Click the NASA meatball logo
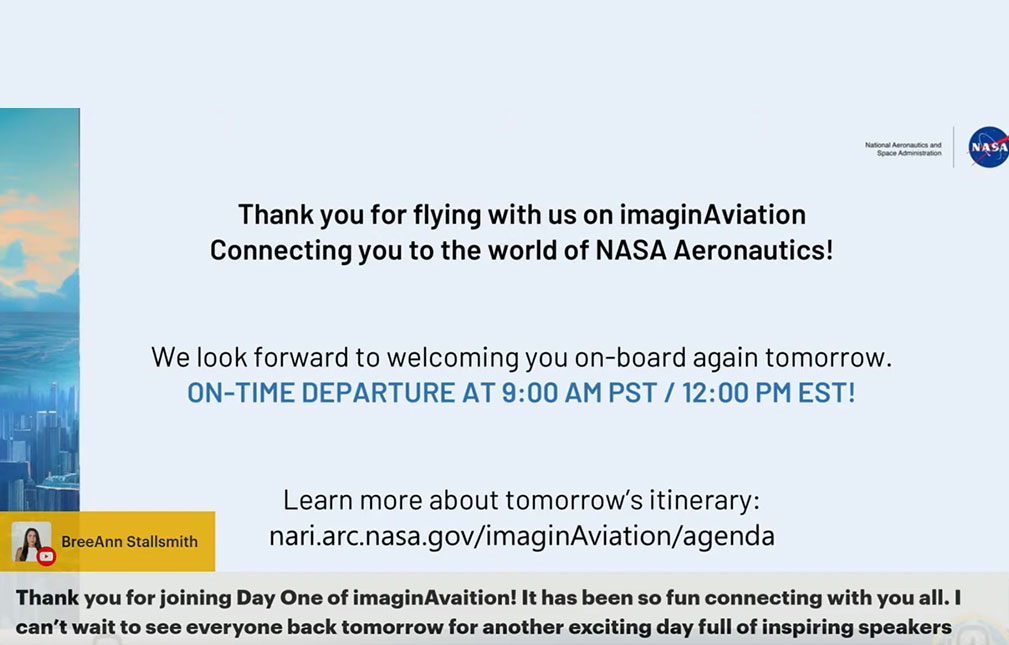The image size is (1009, 645). 989,147
